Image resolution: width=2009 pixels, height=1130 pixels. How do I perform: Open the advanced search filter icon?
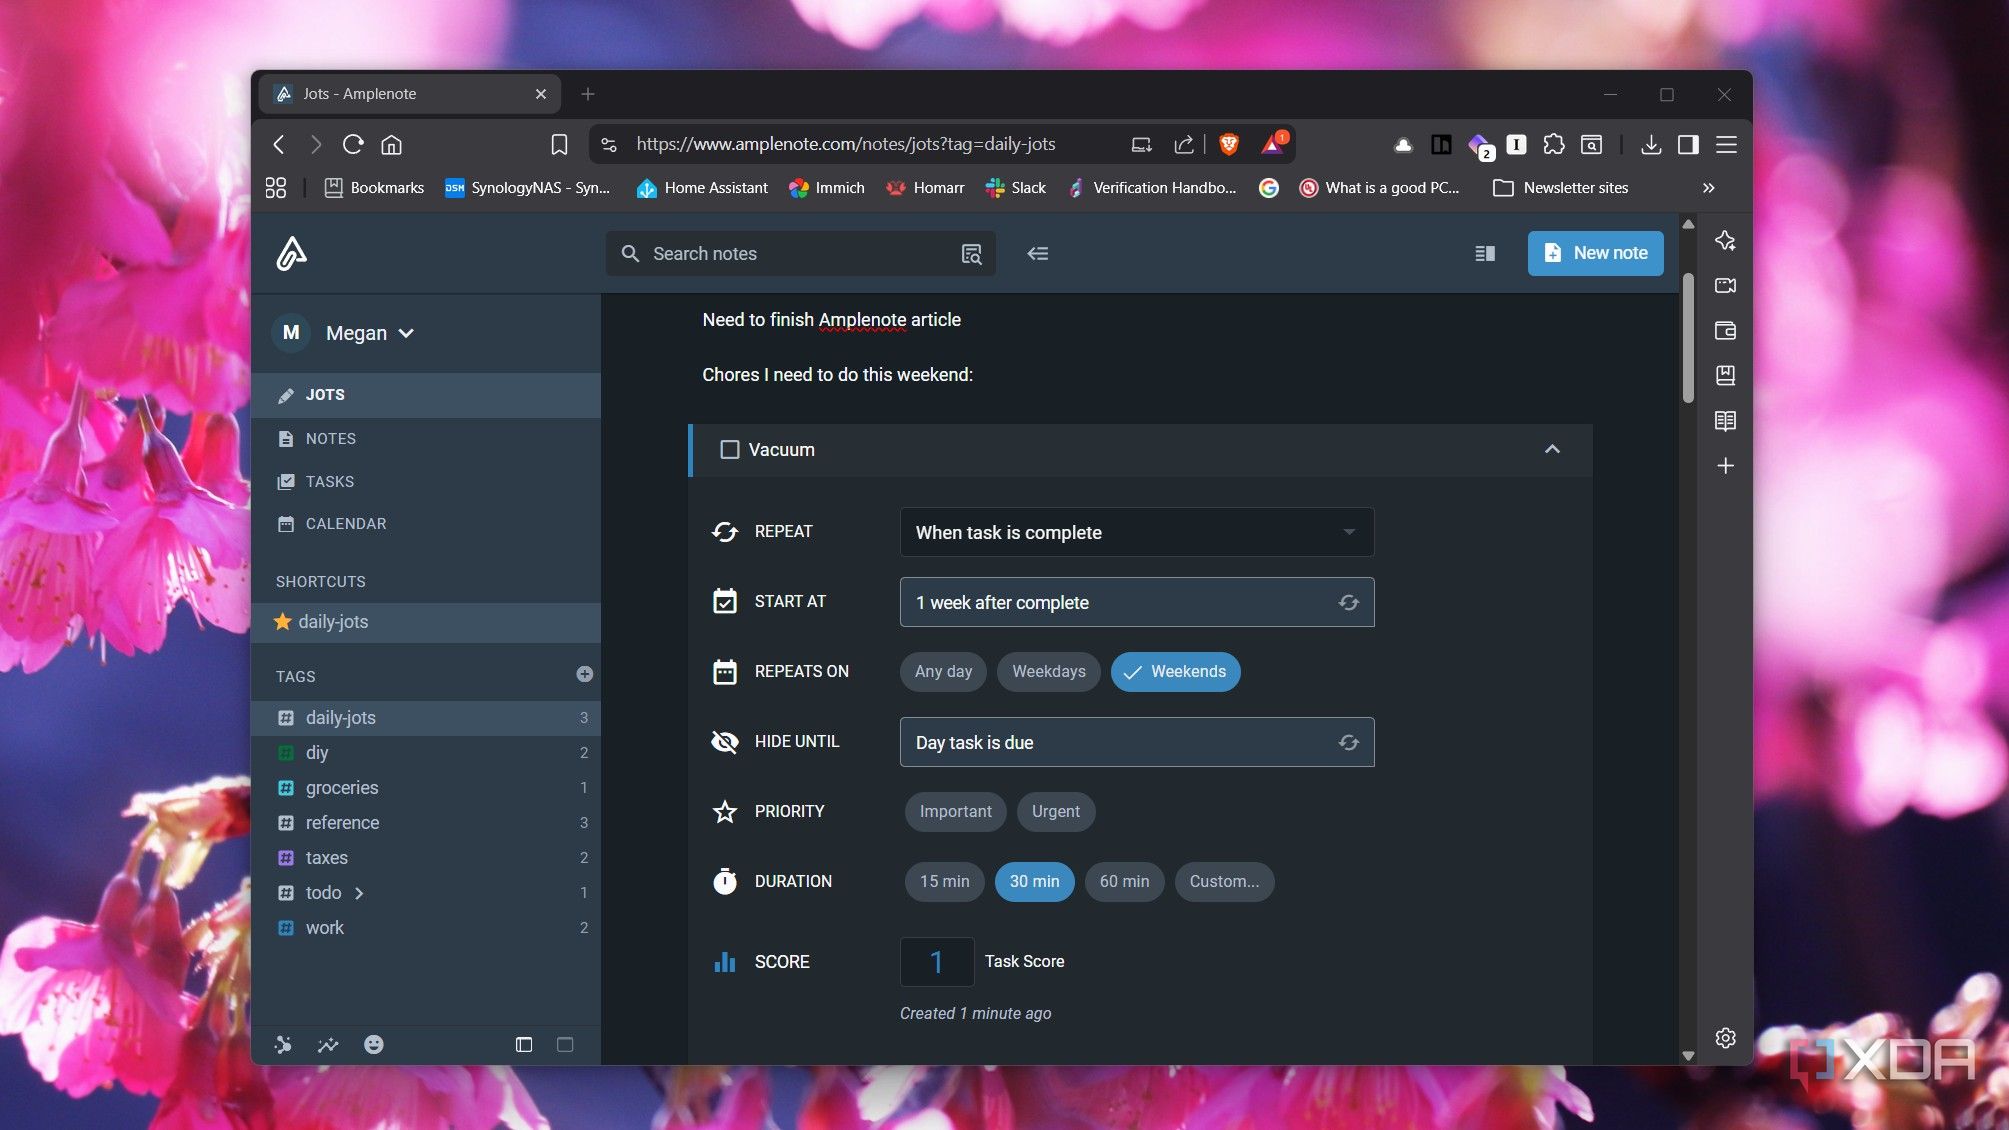[x=971, y=254]
